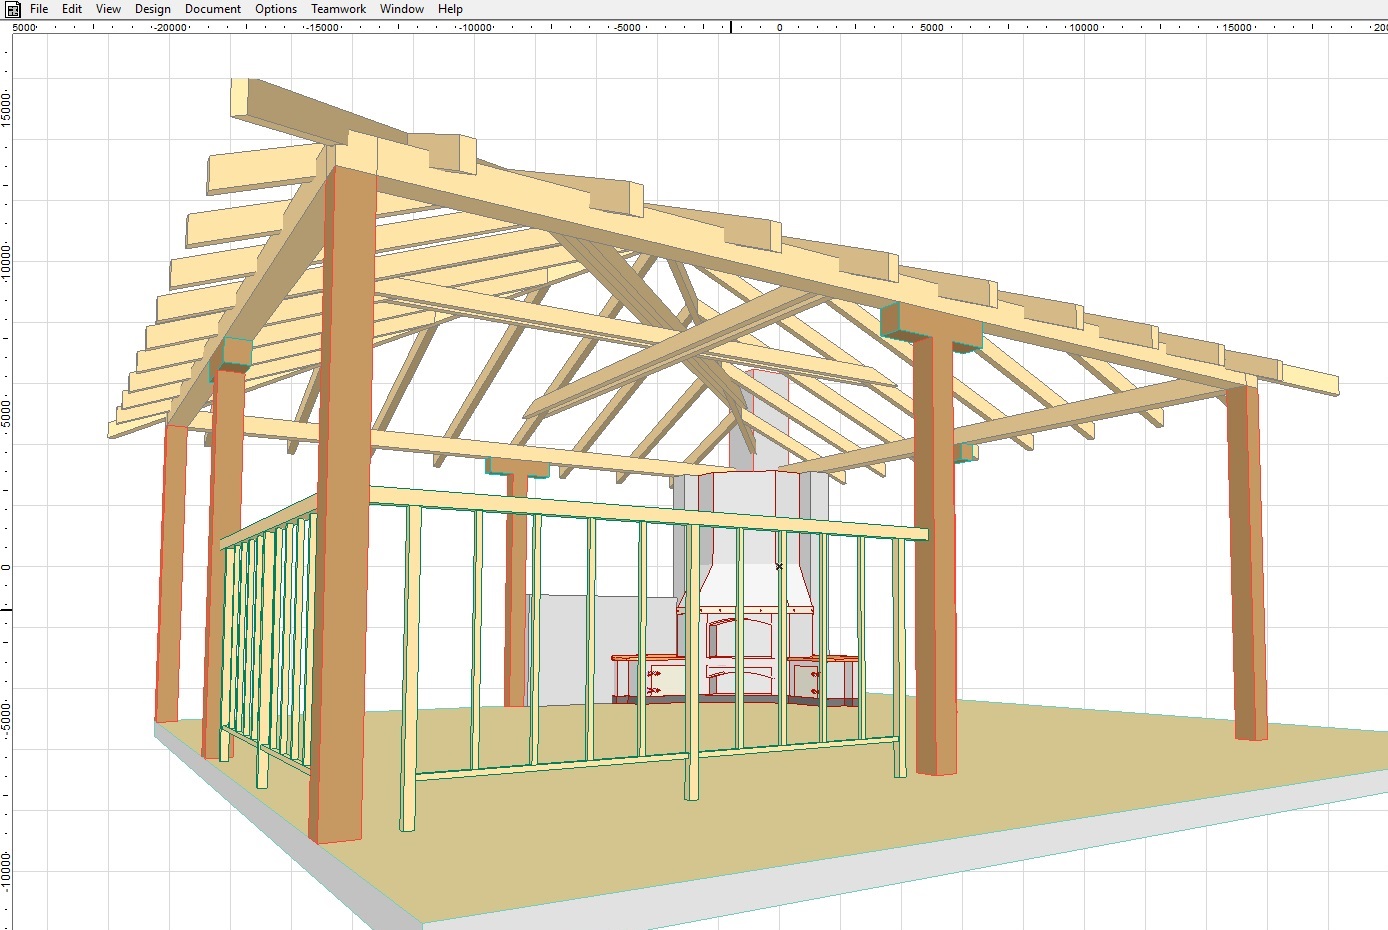The width and height of the screenshot is (1388, 930).
Task: Open the File menu
Action: point(39,9)
